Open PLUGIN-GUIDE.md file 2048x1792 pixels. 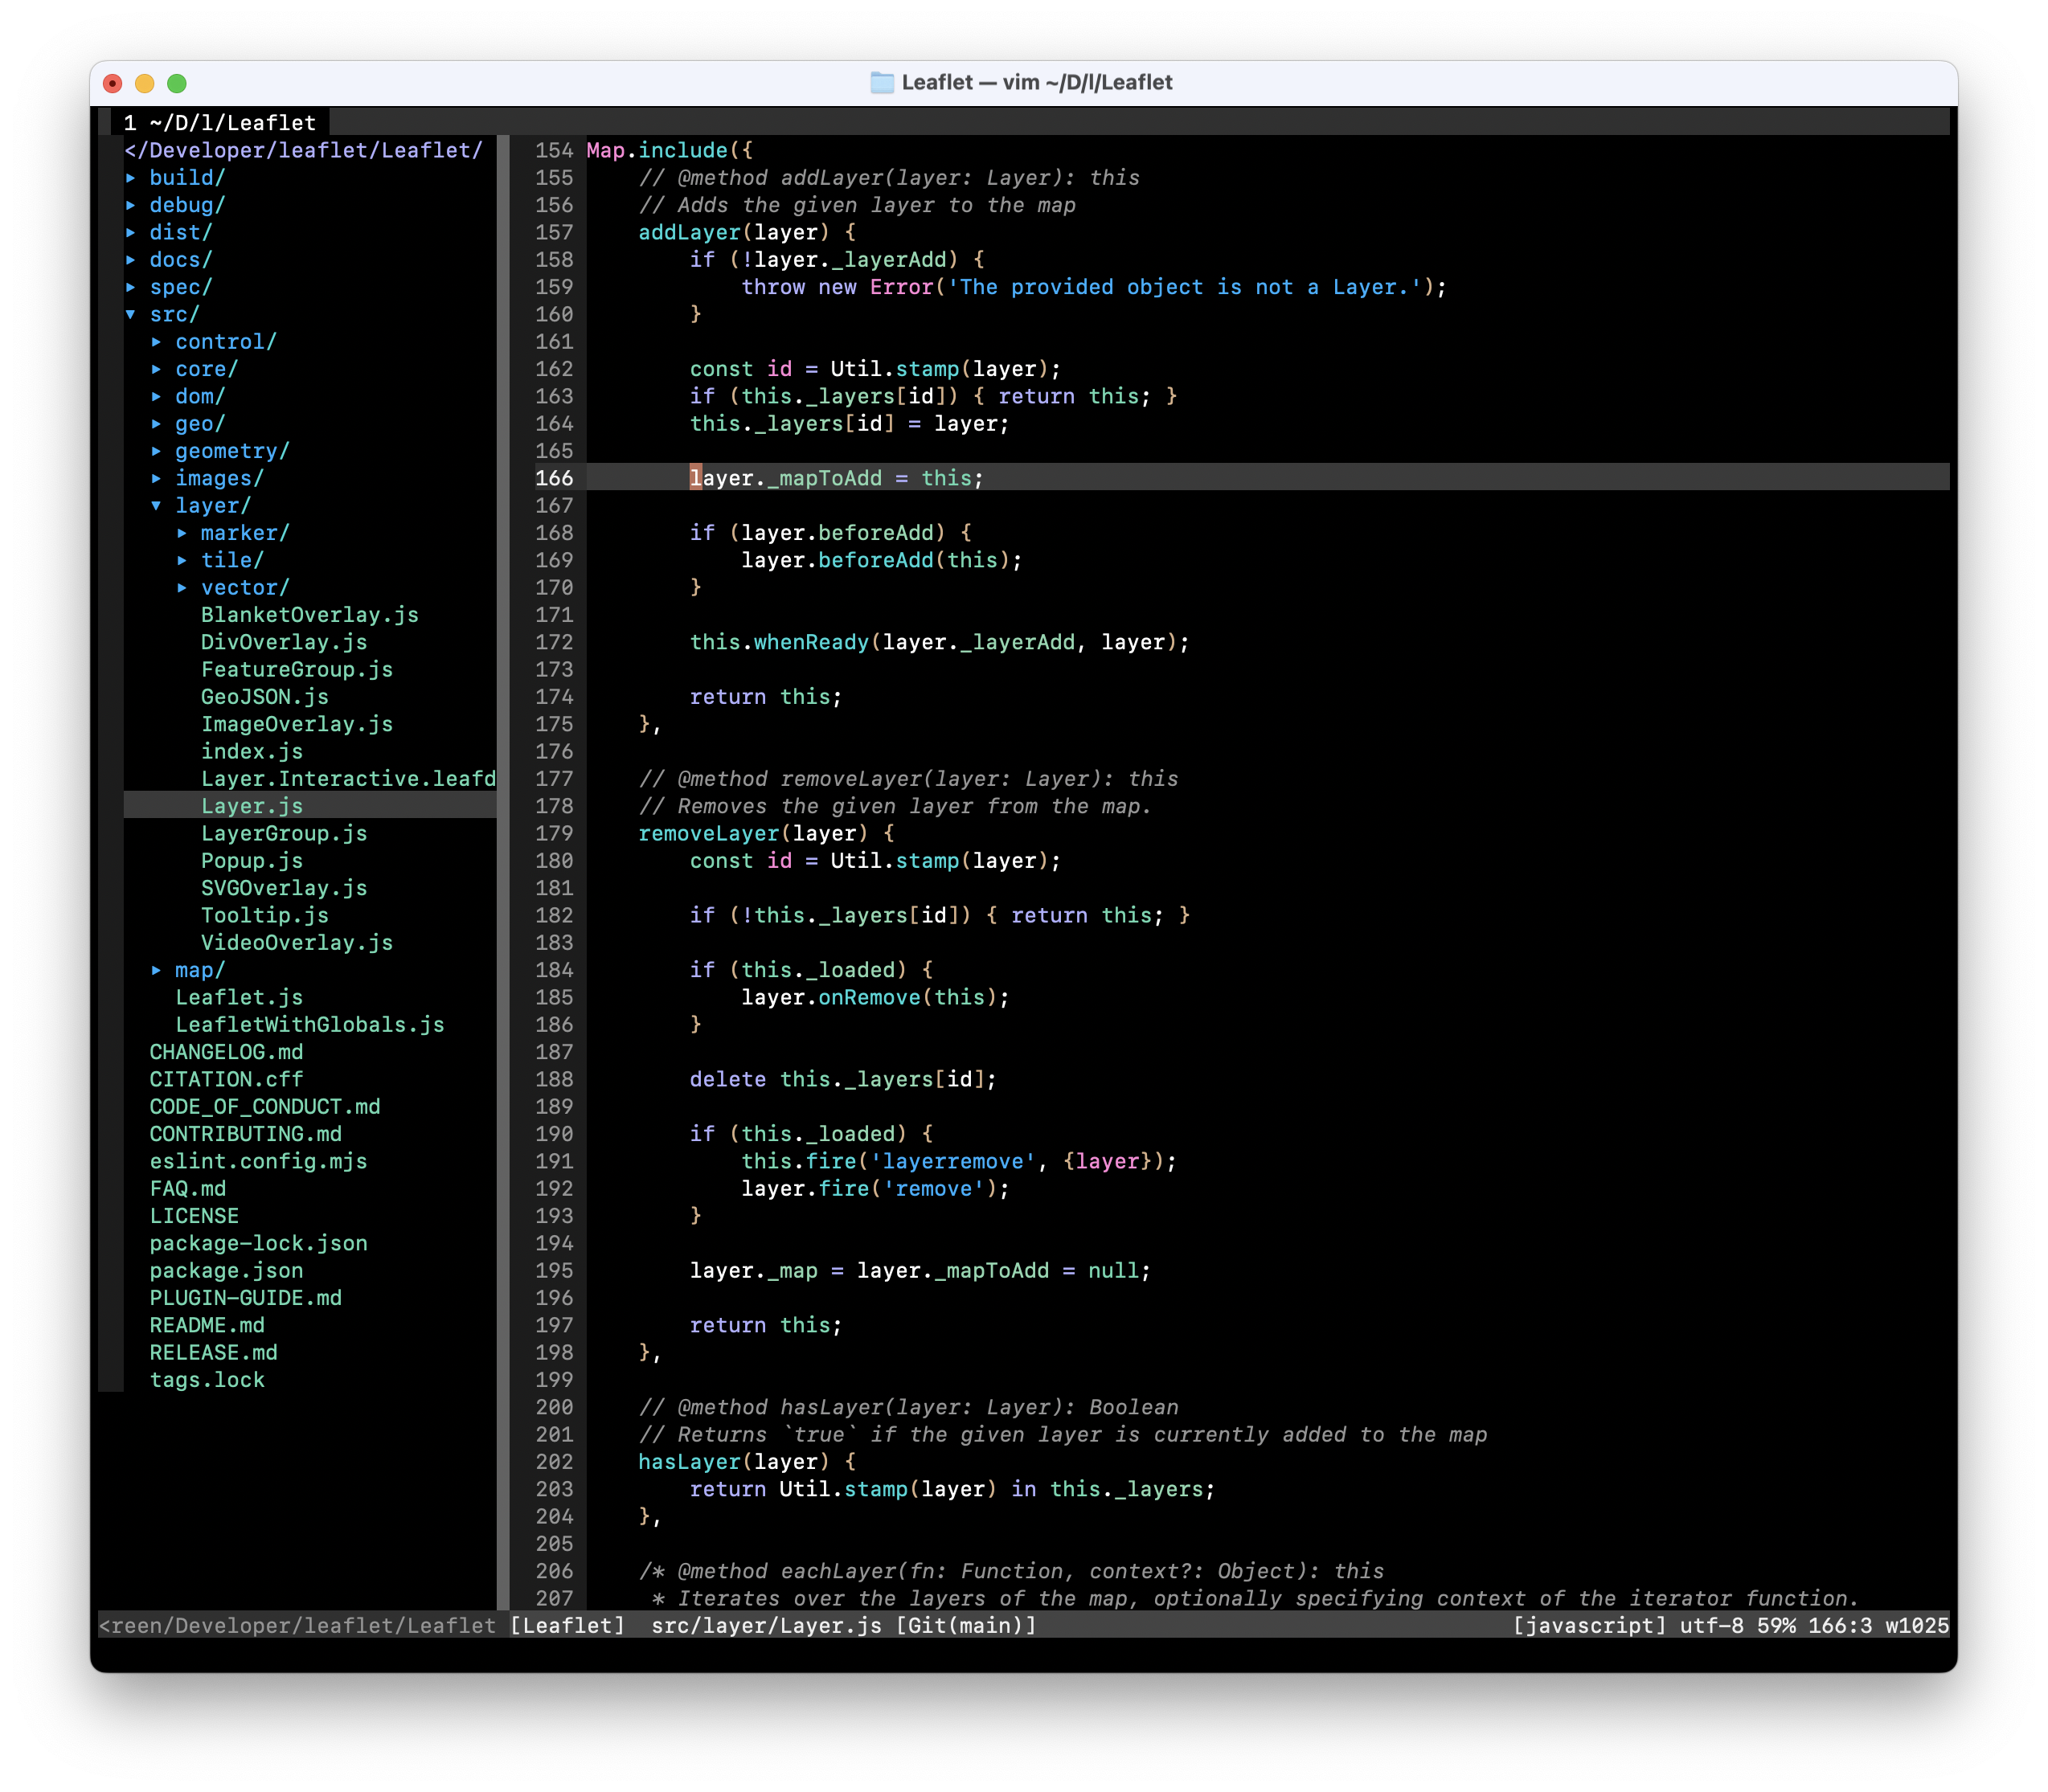(246, 1298)
